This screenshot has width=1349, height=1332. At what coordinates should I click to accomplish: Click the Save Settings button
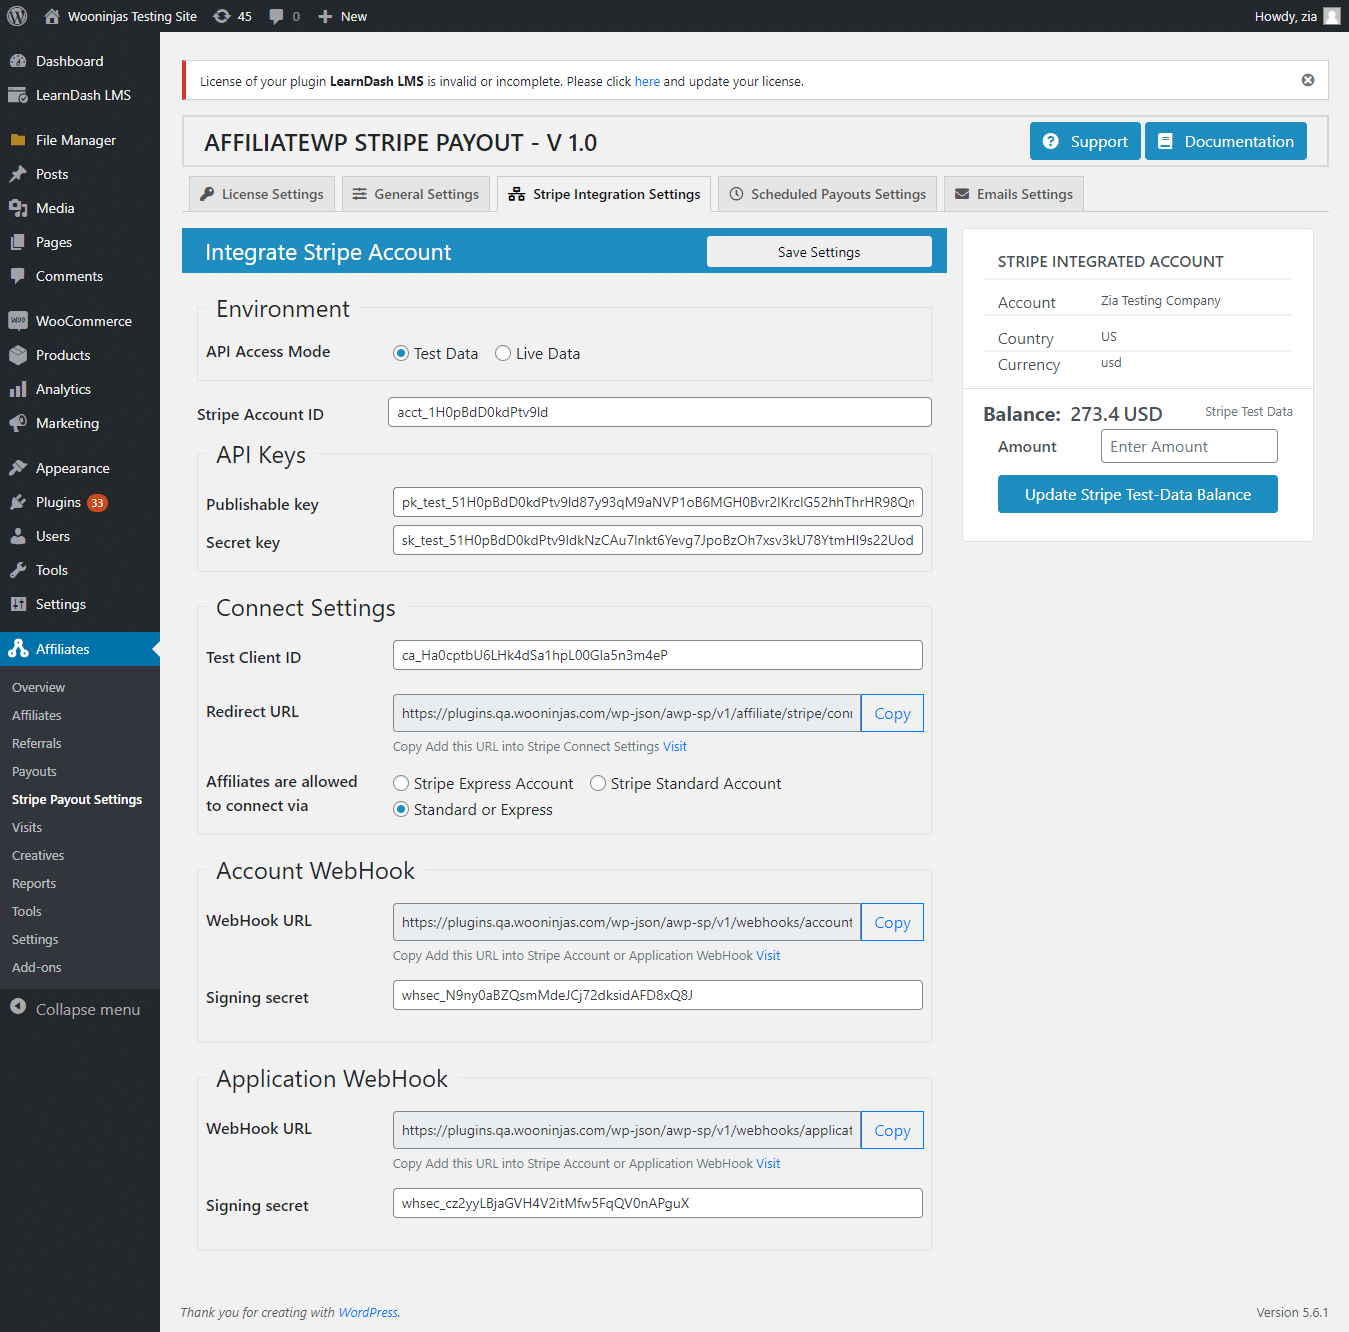point(819,252)
